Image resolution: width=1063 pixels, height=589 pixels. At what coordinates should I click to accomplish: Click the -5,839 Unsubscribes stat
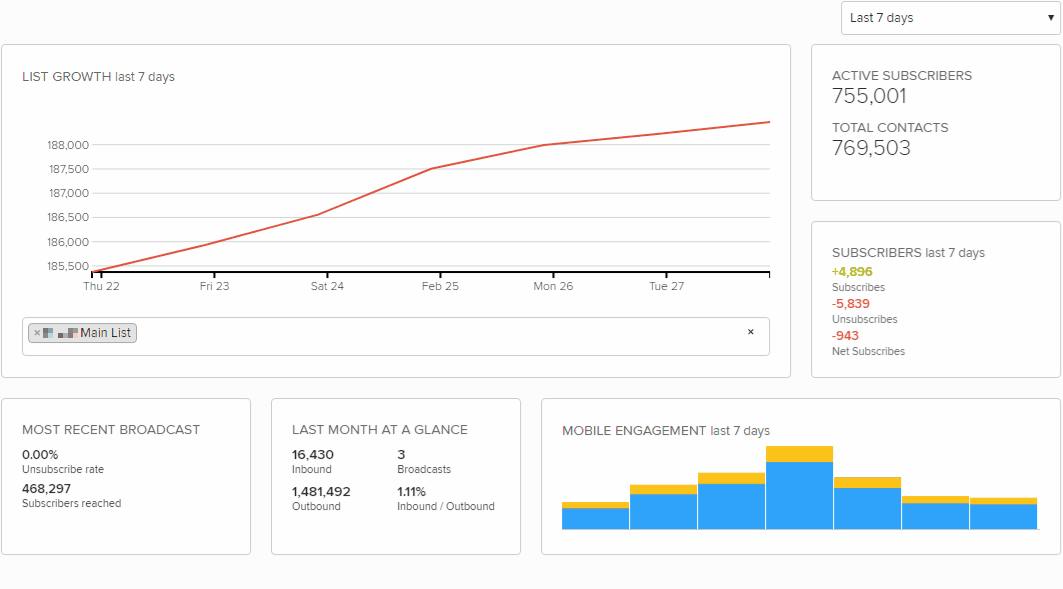point(850,303)
